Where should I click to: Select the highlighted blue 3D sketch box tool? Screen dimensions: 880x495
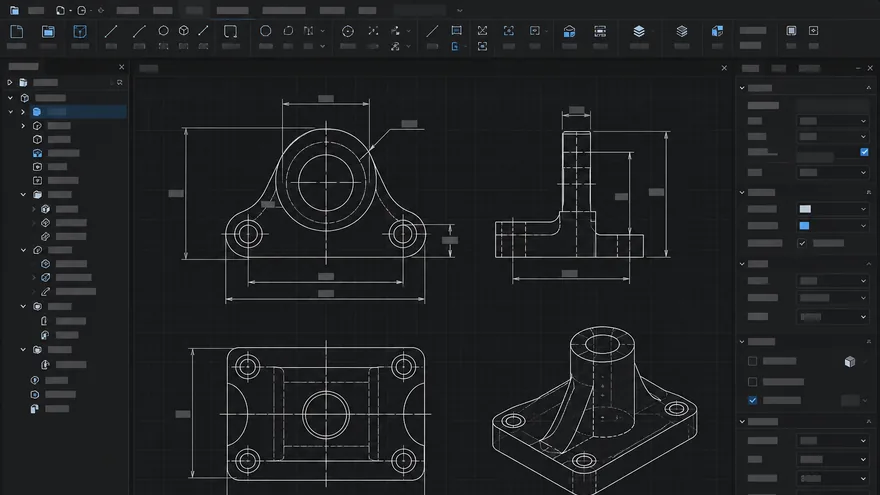pos(80,31)
